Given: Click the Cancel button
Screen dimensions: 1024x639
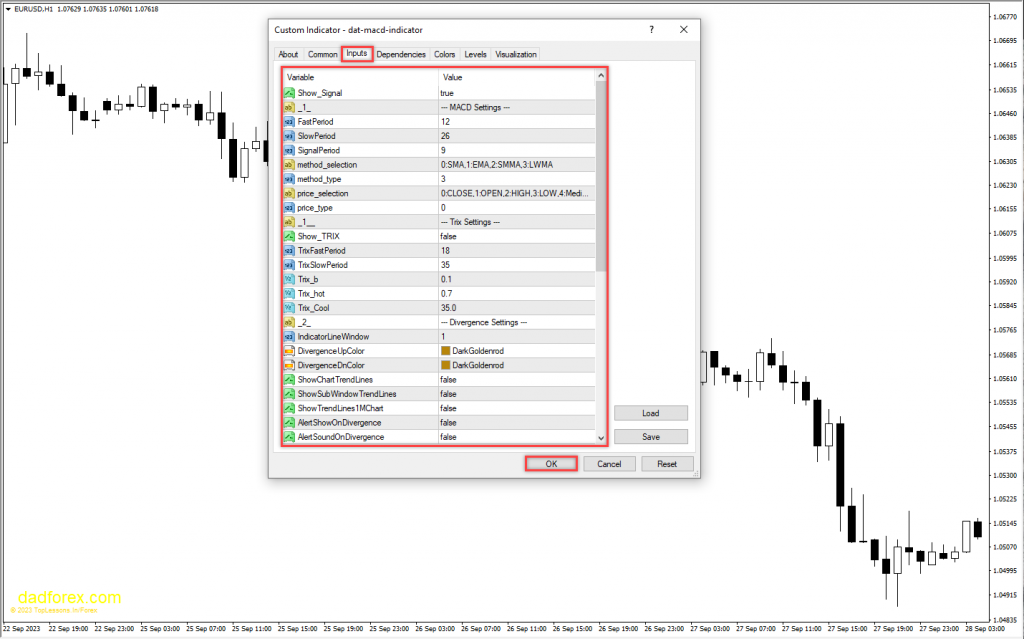Looking at the screenshot, I should pyautogui.click(x=609, y=464).
